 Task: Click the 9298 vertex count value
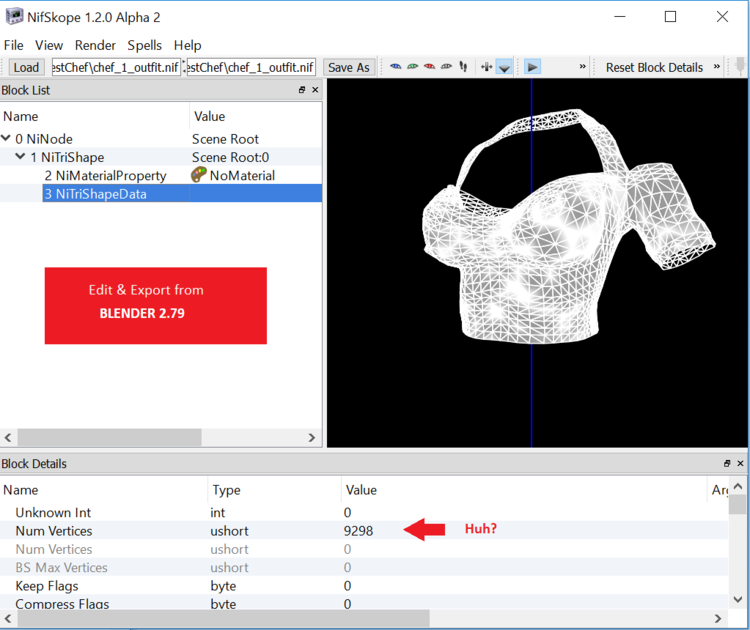358,531
